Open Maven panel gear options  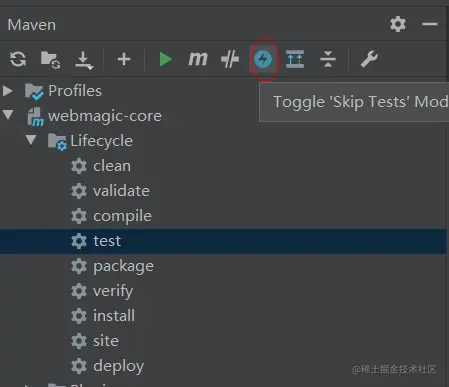(x=398, y=24)
